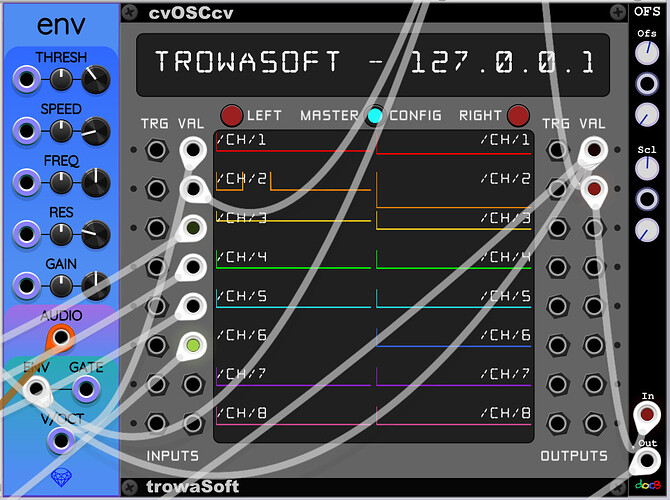The image size is (670, 500).
Task: Select right /CH/2 output channel label
Action: [x=505, y=179]
